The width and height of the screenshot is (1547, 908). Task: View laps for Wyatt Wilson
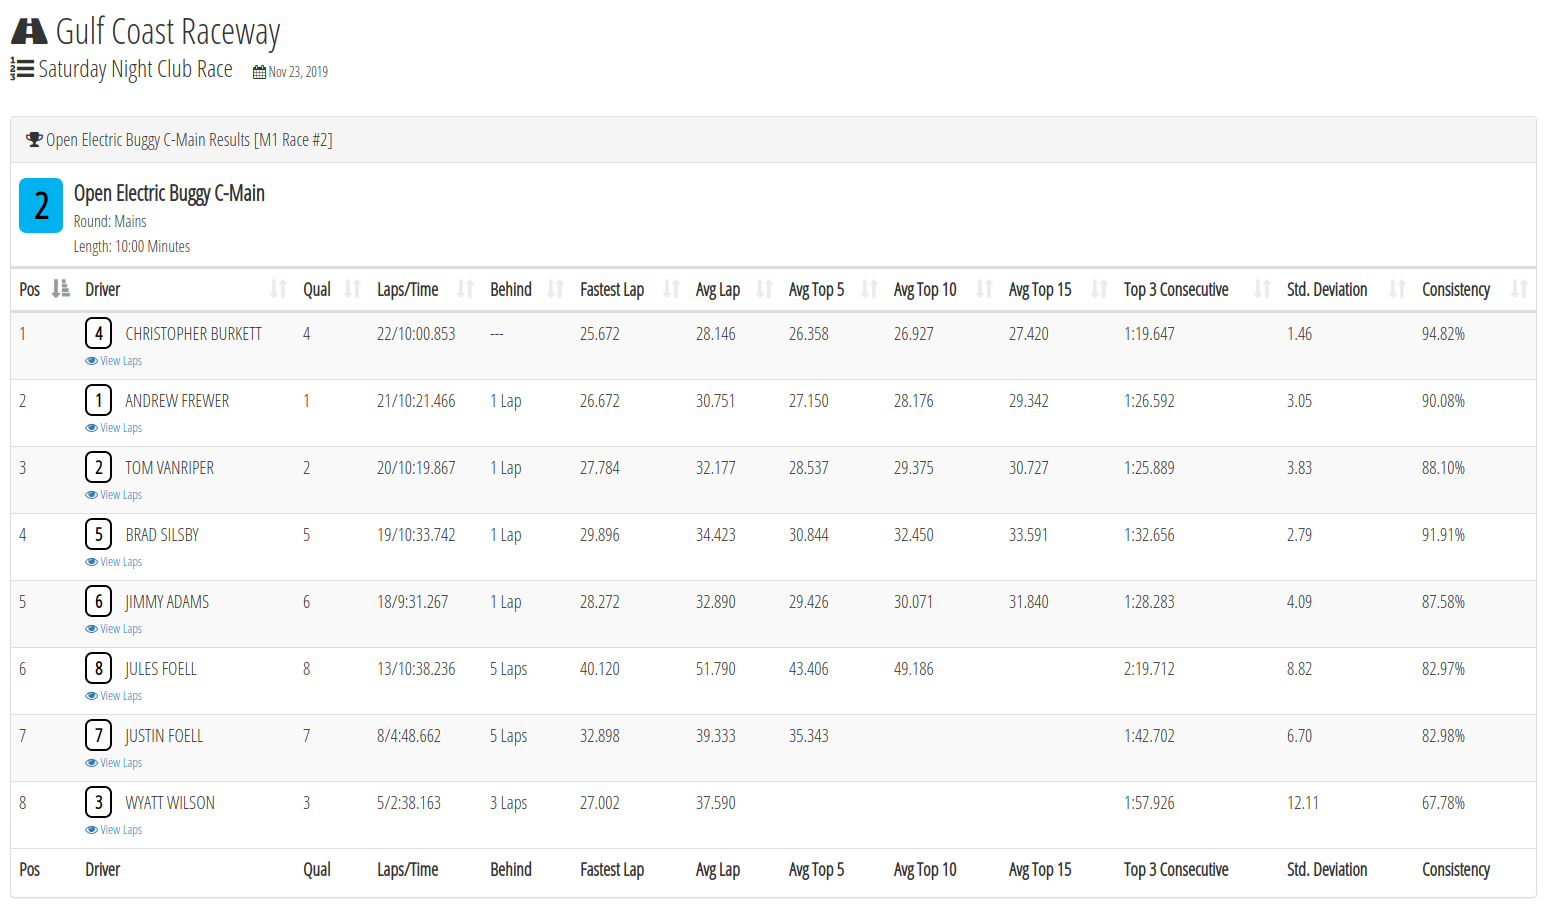tap(114, 830)
